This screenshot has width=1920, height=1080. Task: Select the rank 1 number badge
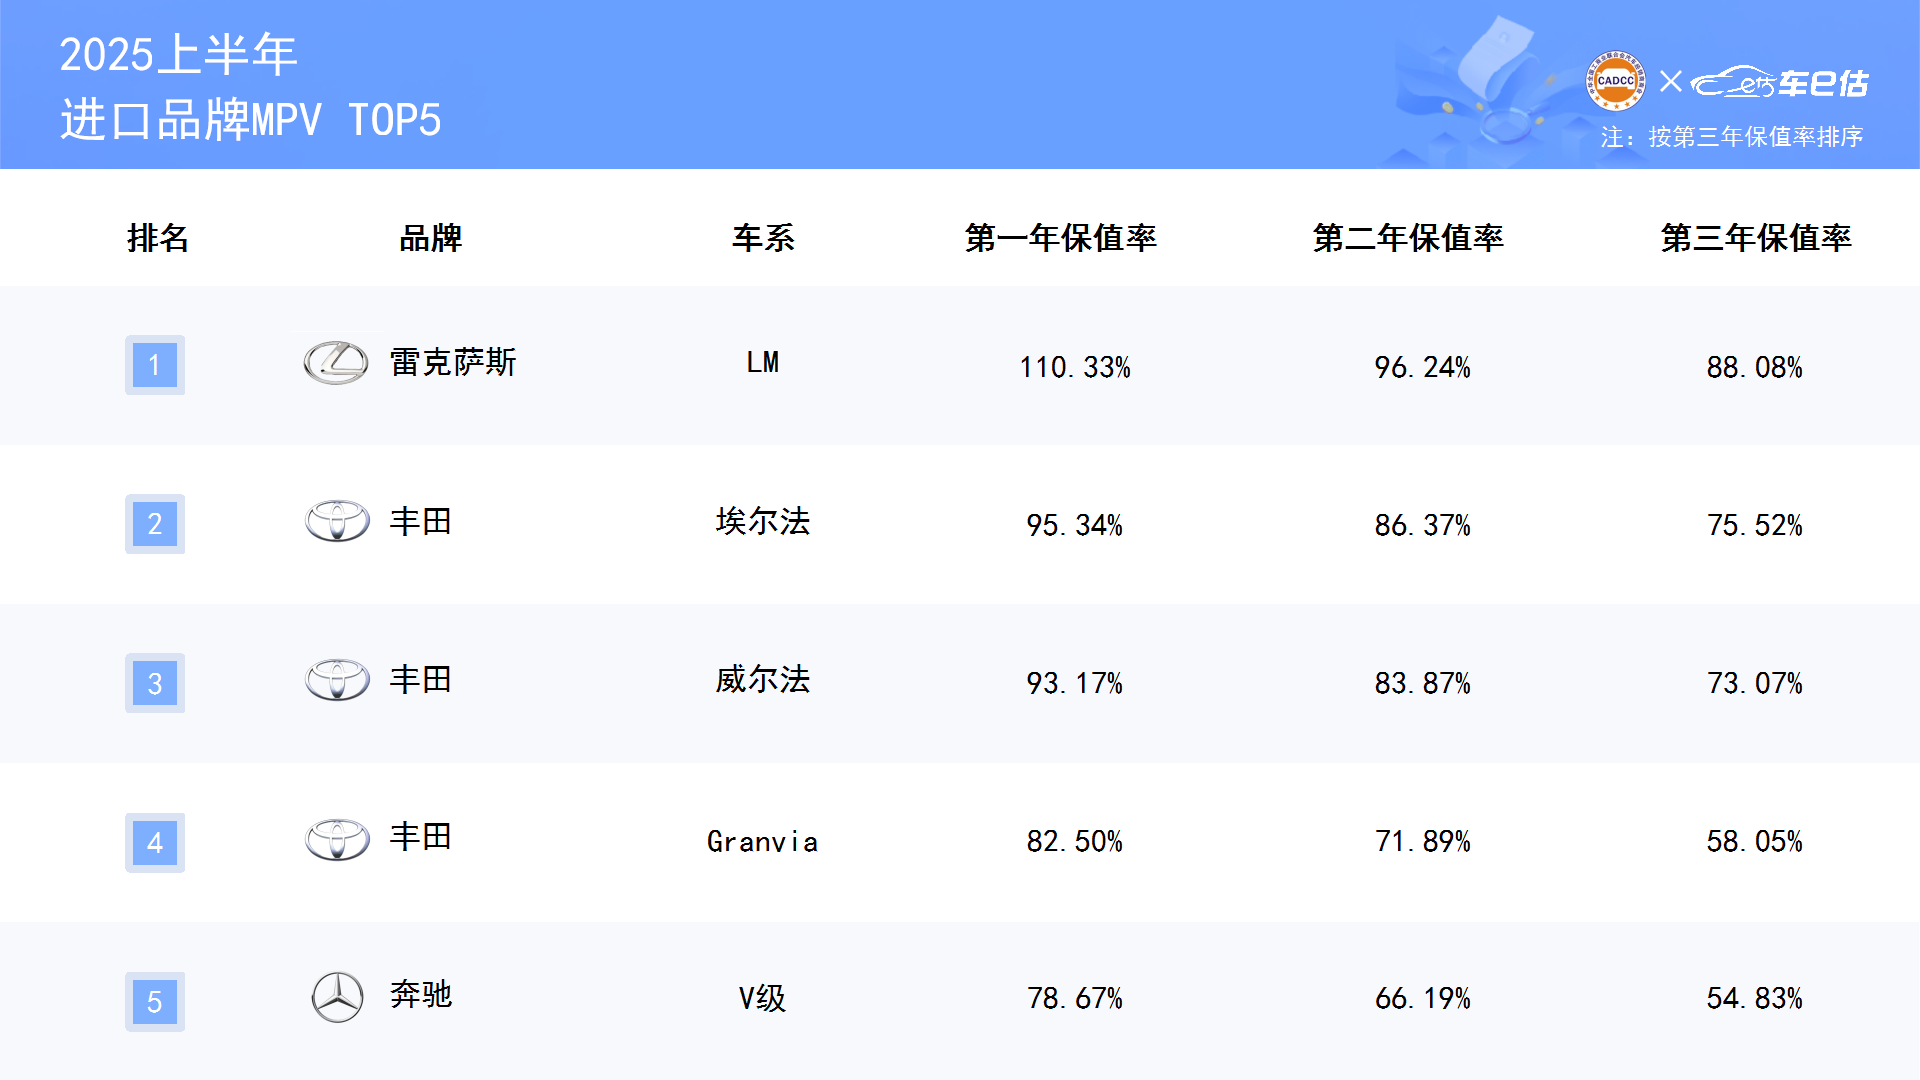tap(155, 365)
